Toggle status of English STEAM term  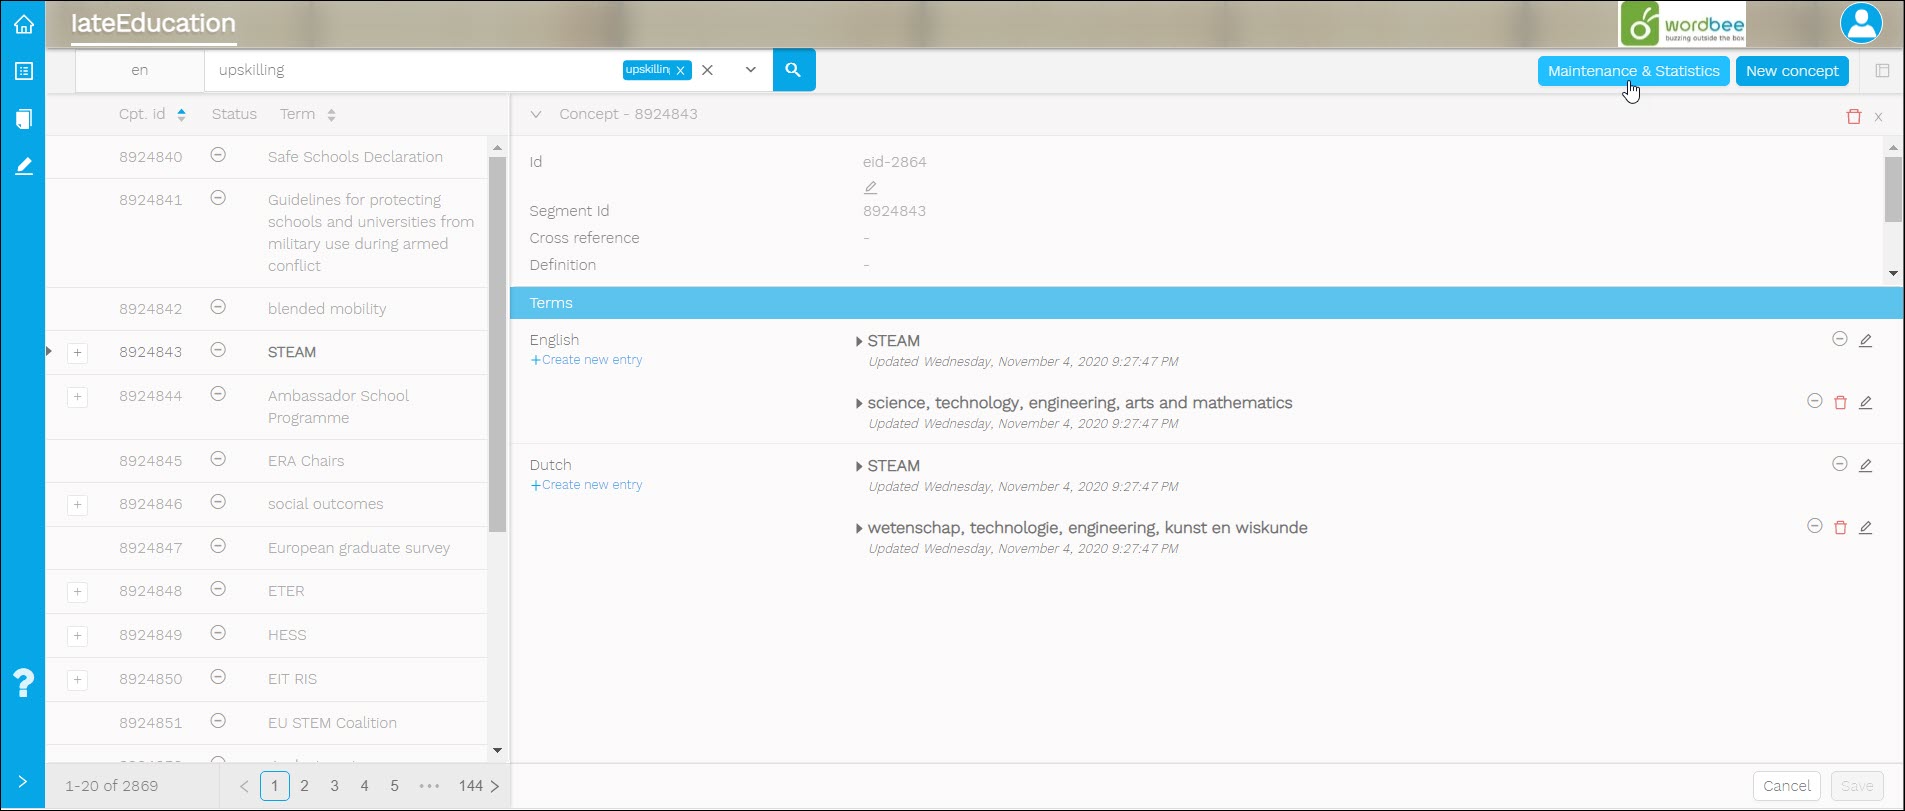(1839, 339)
